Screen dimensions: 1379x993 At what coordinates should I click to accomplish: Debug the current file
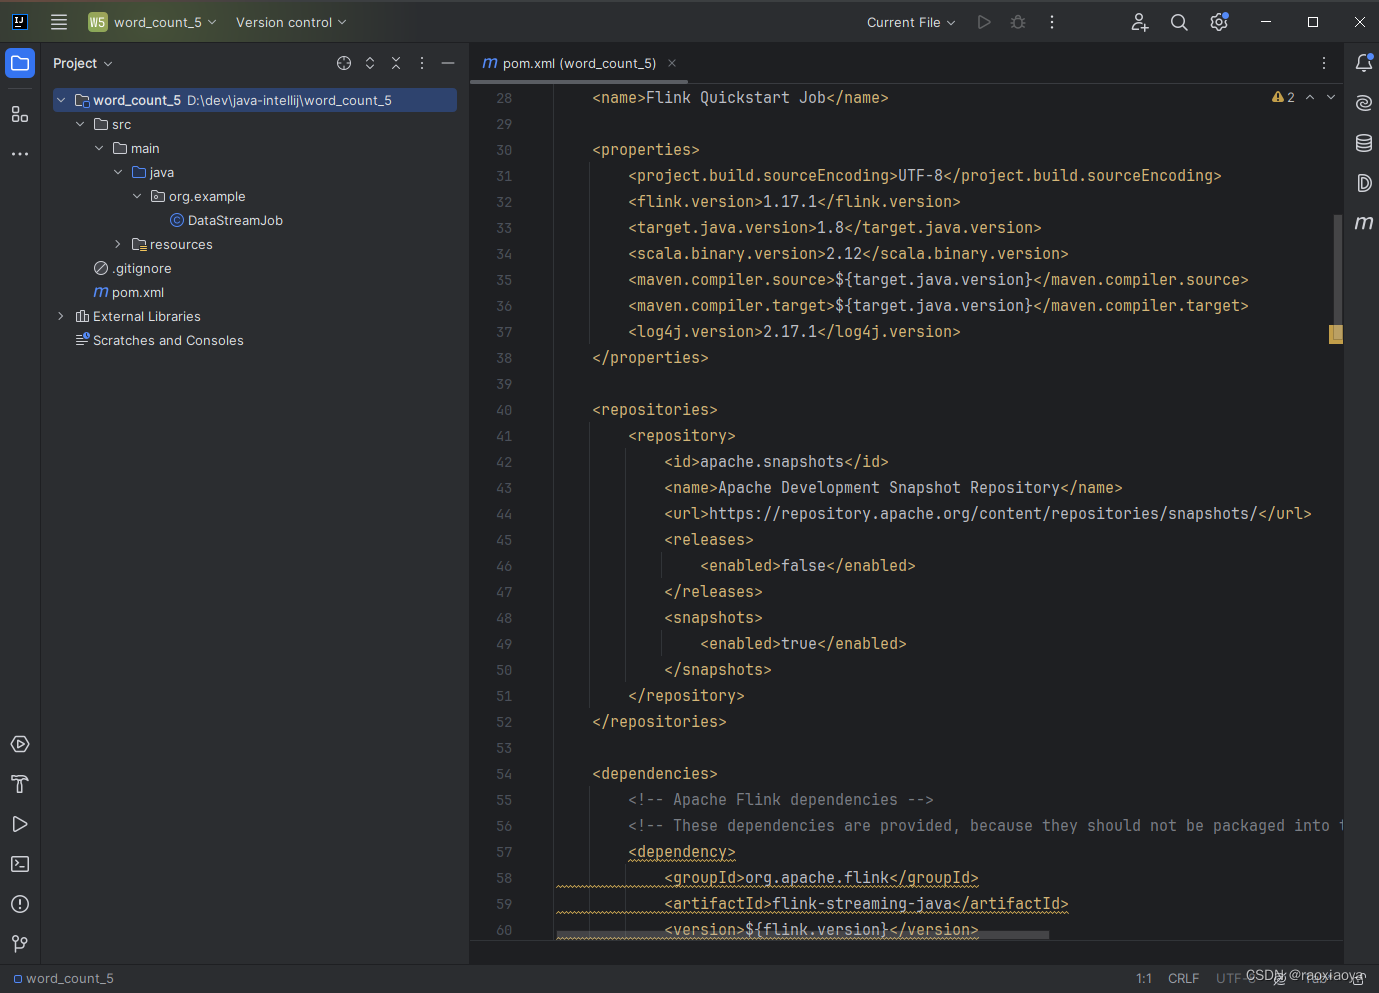point(1018,22)
